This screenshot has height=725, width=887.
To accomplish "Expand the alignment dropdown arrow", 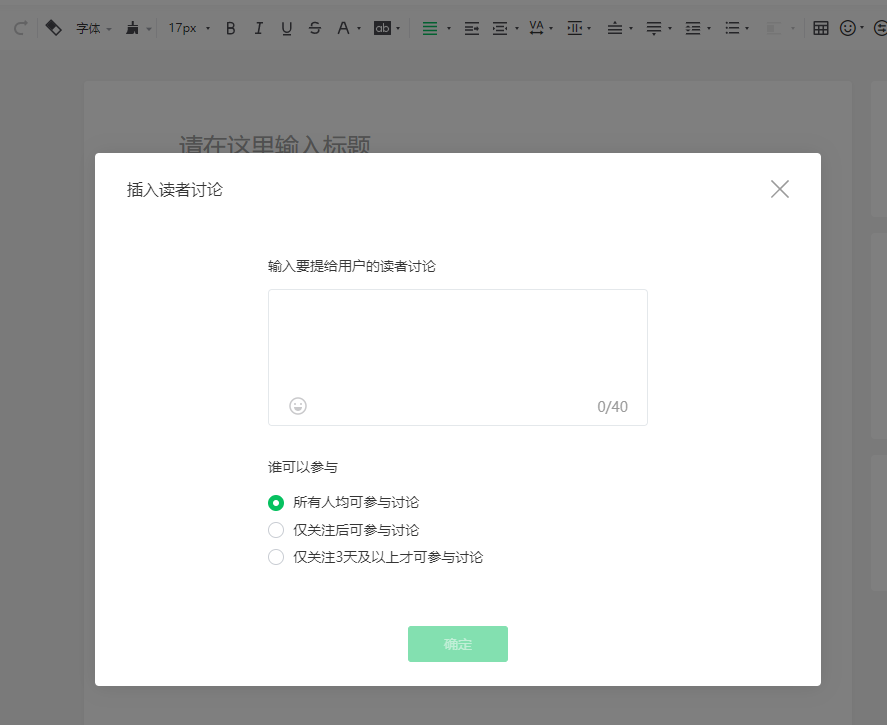I will coord(449,28).
